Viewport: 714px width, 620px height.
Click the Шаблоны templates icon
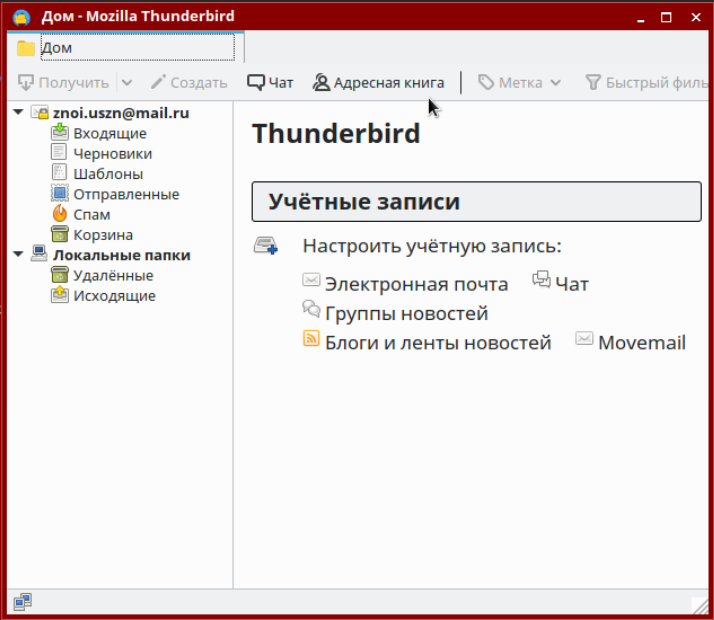pyautogui.click(x=59, y=173)
